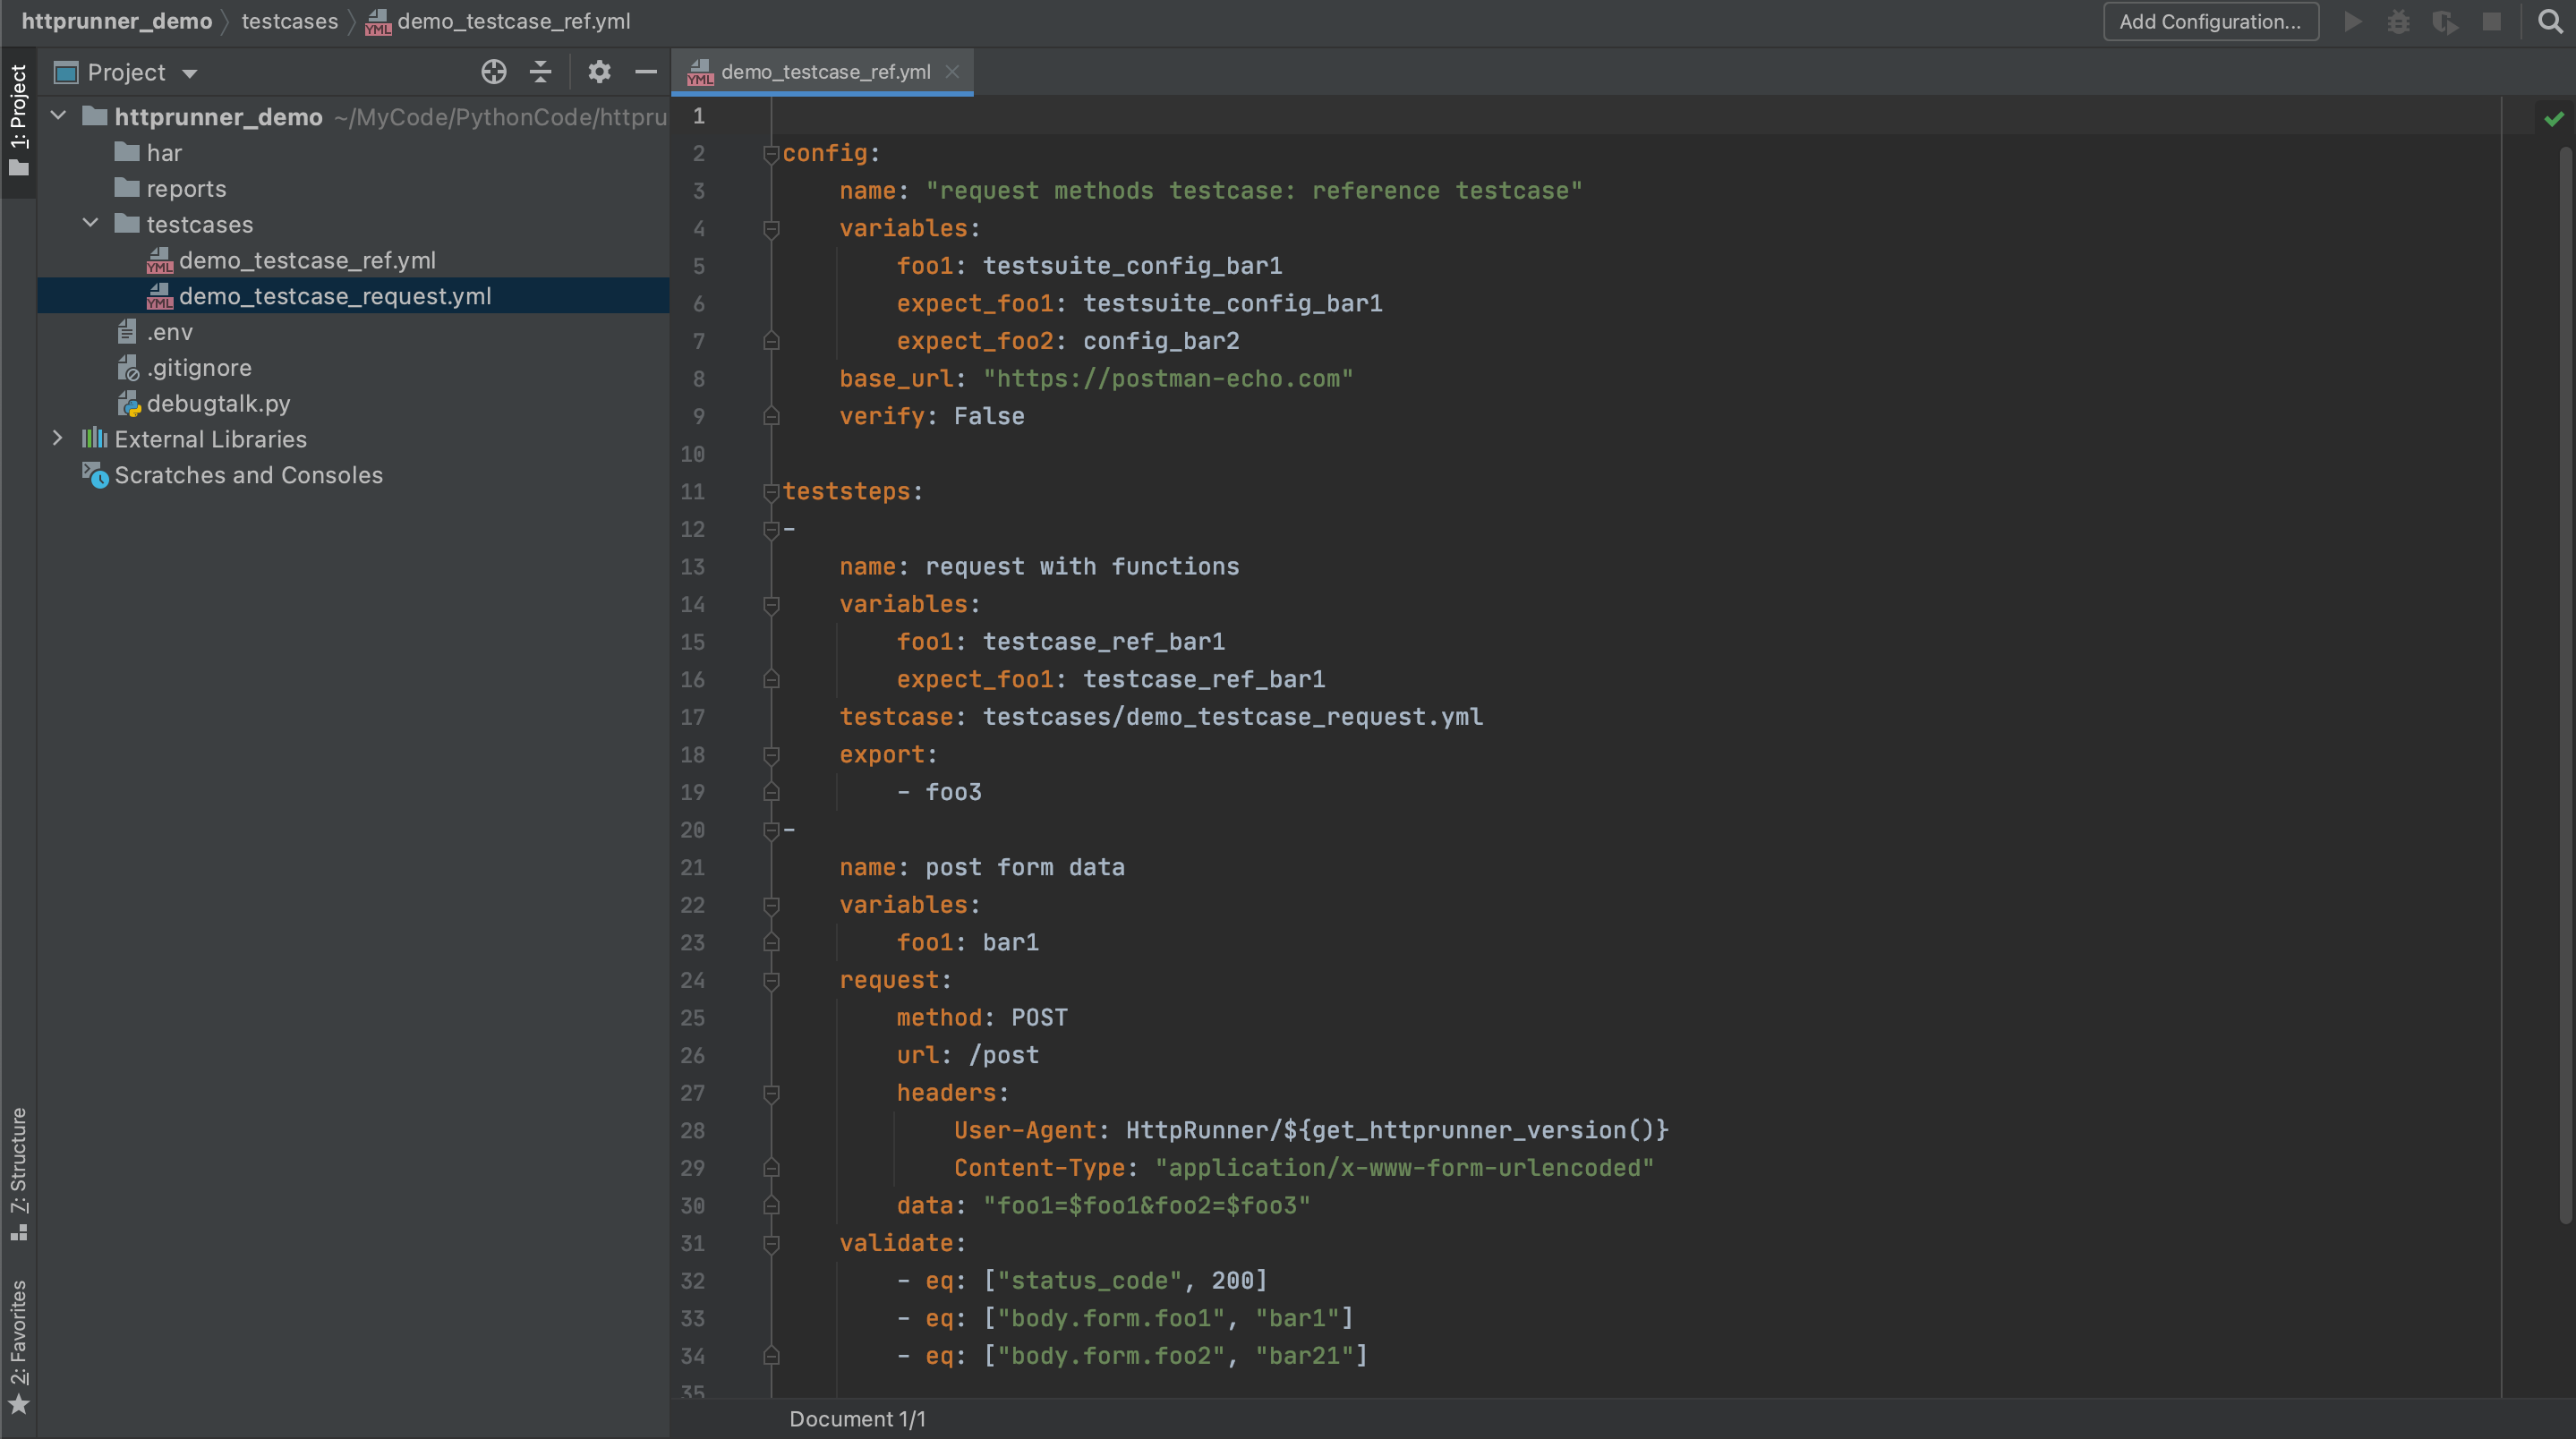Viewport: 2576px width, 1439px height.
Task: Click the Stop square icon
Action: pyautogui.click(x=2491, y=21)
